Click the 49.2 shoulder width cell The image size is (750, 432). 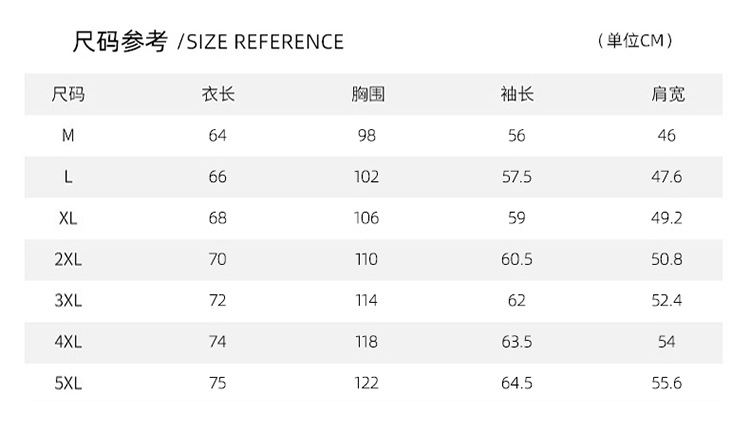[667, 218]
